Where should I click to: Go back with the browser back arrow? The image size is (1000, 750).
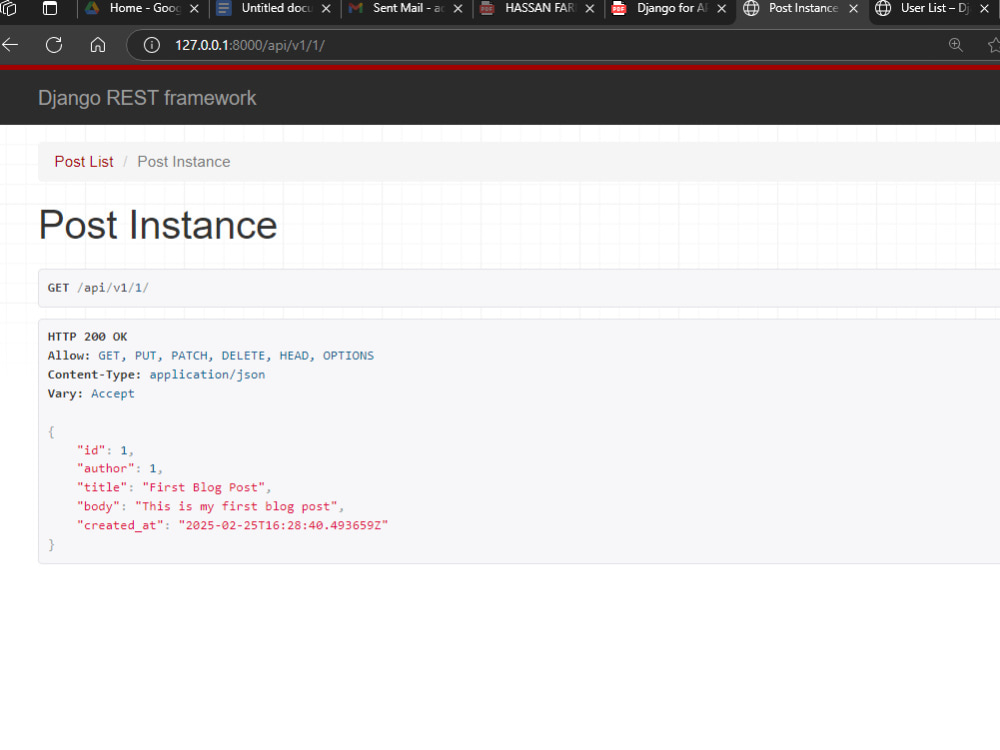point(10,45)
